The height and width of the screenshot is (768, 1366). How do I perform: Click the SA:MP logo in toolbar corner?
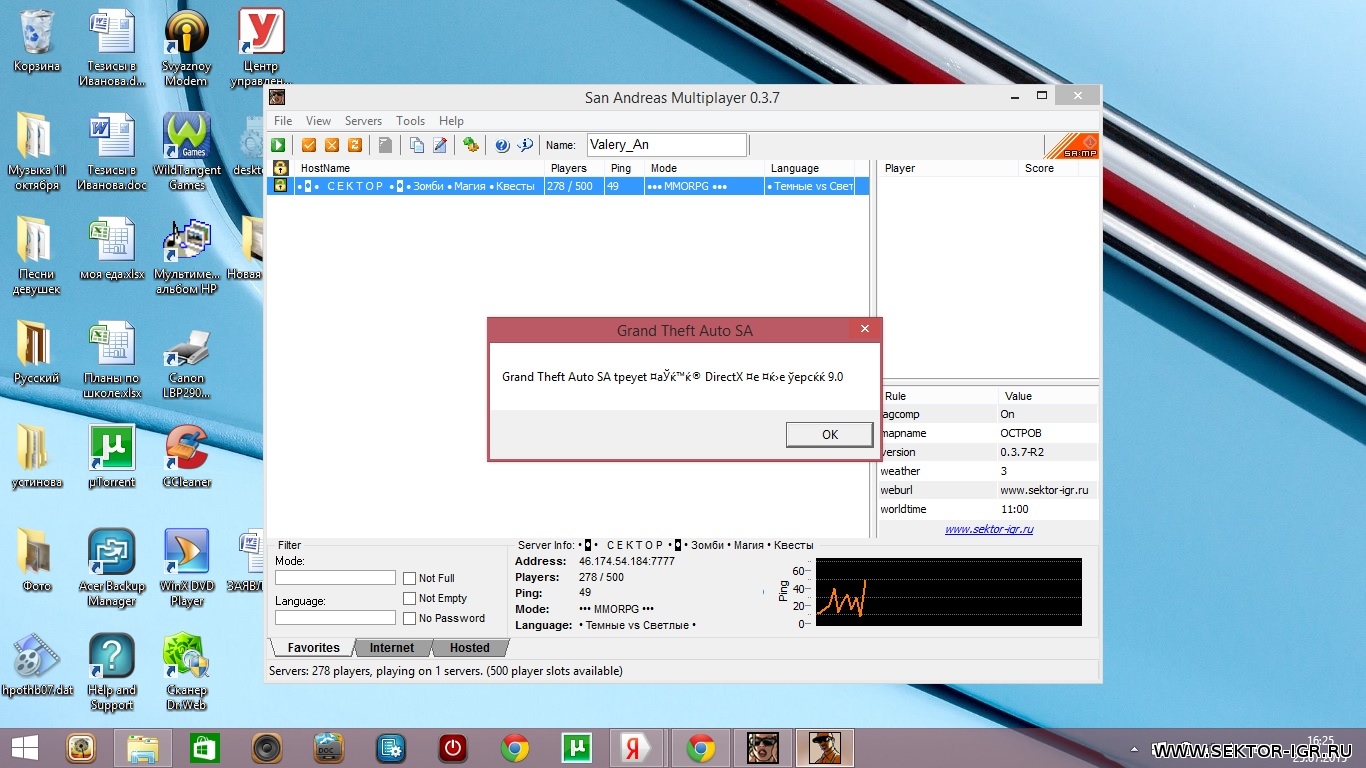click(x=1072, y=146)
